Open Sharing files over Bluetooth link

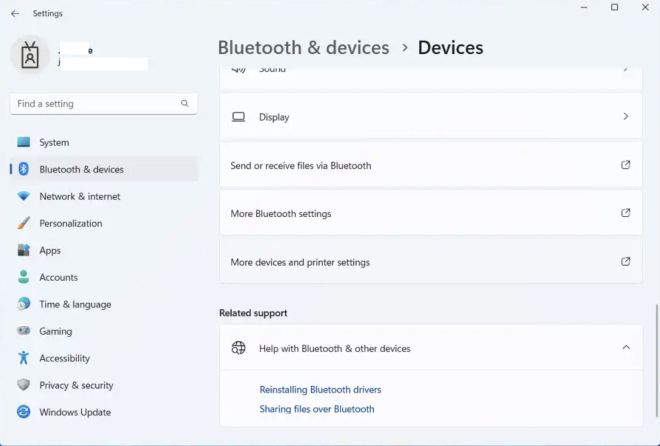coord(317,409)
